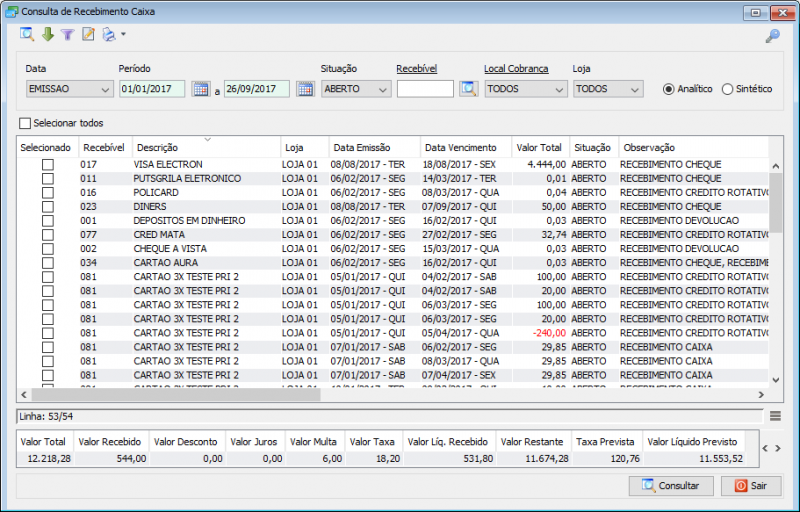Click the Consultar button
Viewport: 800px width, 512px height.
(671, 485)
